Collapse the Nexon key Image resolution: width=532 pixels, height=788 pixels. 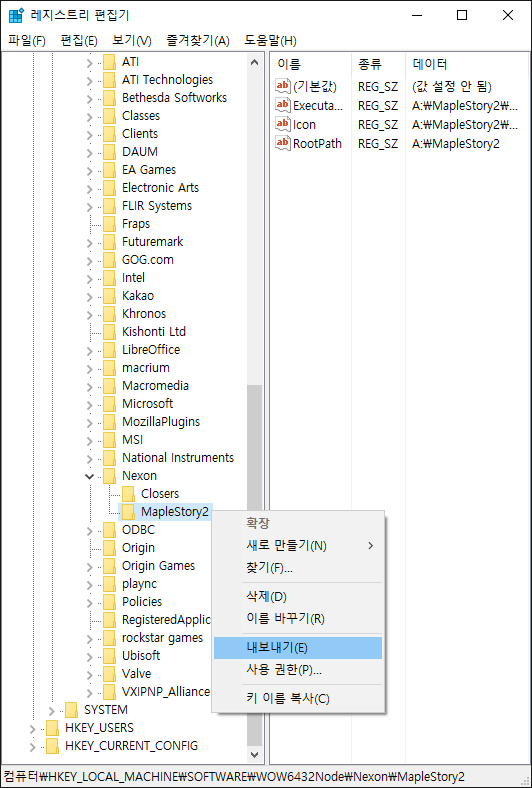[89, 476]
